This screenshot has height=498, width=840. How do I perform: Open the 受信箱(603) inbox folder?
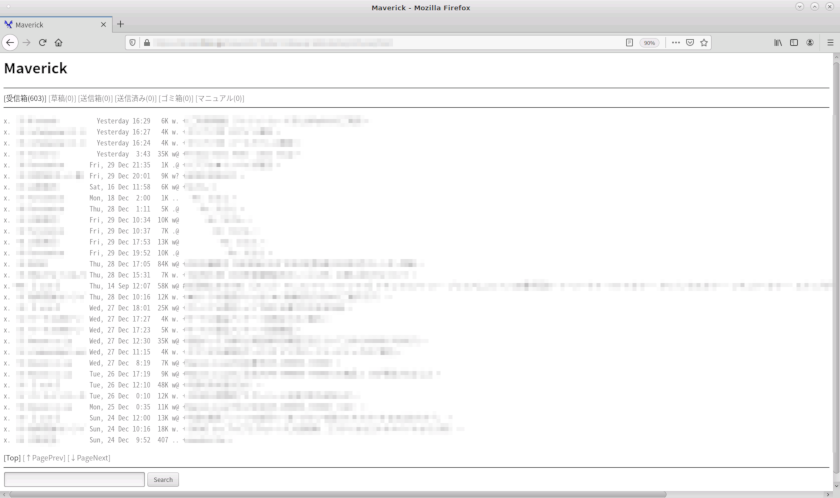pos(25,99)
